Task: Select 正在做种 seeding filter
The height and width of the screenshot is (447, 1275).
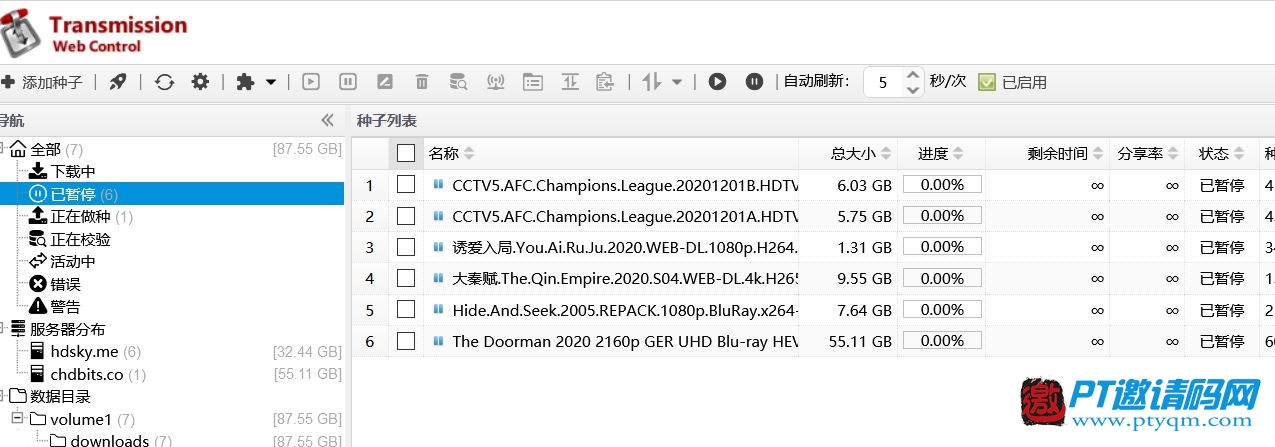Action: coord(81,216)
